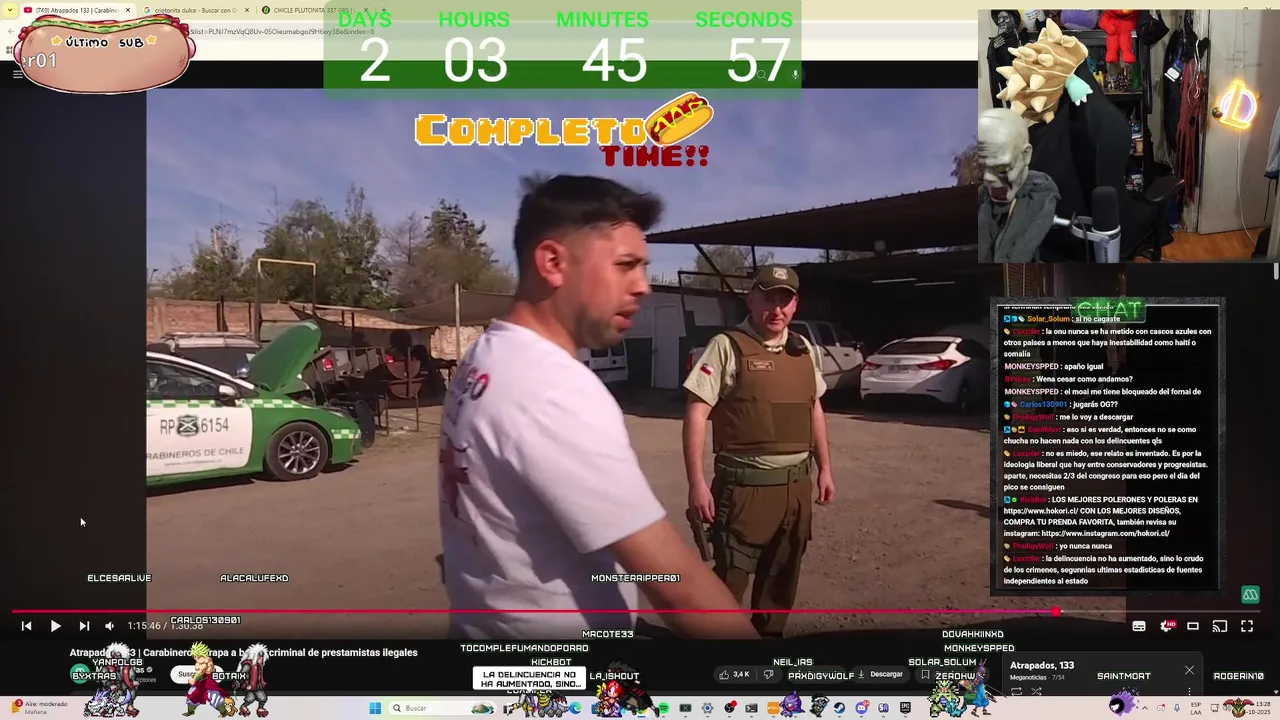Image resolution: width=1280 pixels, height=720 pixels.
Task: Like the video showing 3,4 K
Action: (x=735, y=675)
